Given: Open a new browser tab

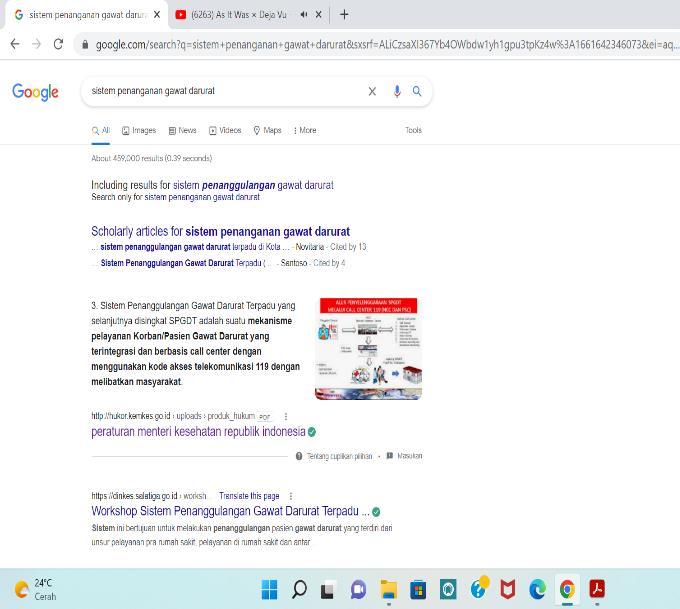Looking at the screenshot, I should 344,15.
